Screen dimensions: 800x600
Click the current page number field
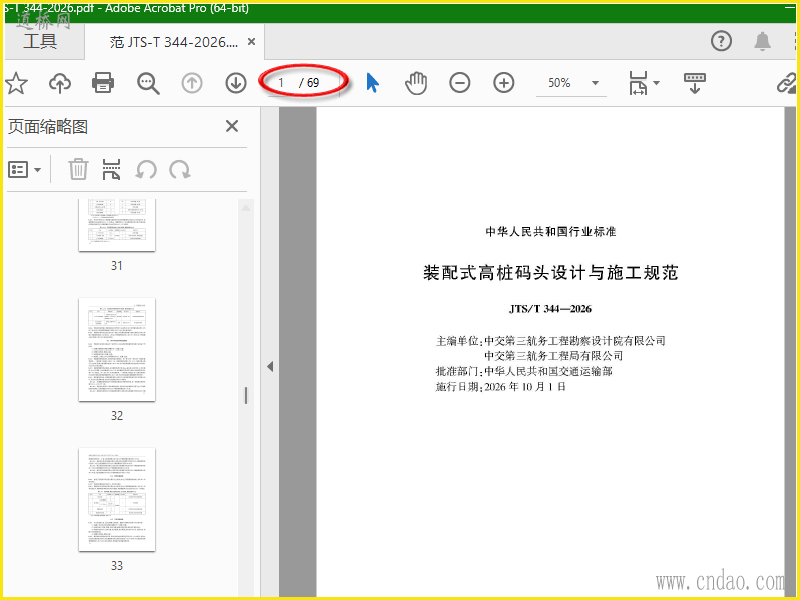(281, 83)
